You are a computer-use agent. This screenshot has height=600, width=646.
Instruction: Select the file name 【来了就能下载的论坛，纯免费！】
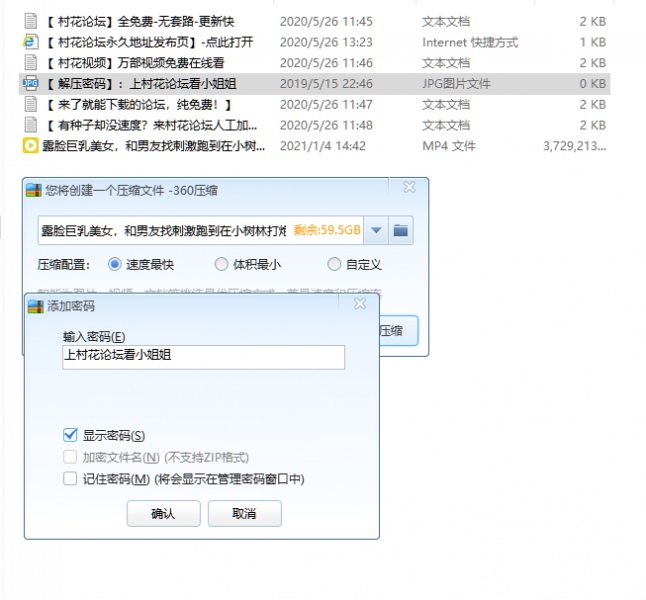(138, 105)
